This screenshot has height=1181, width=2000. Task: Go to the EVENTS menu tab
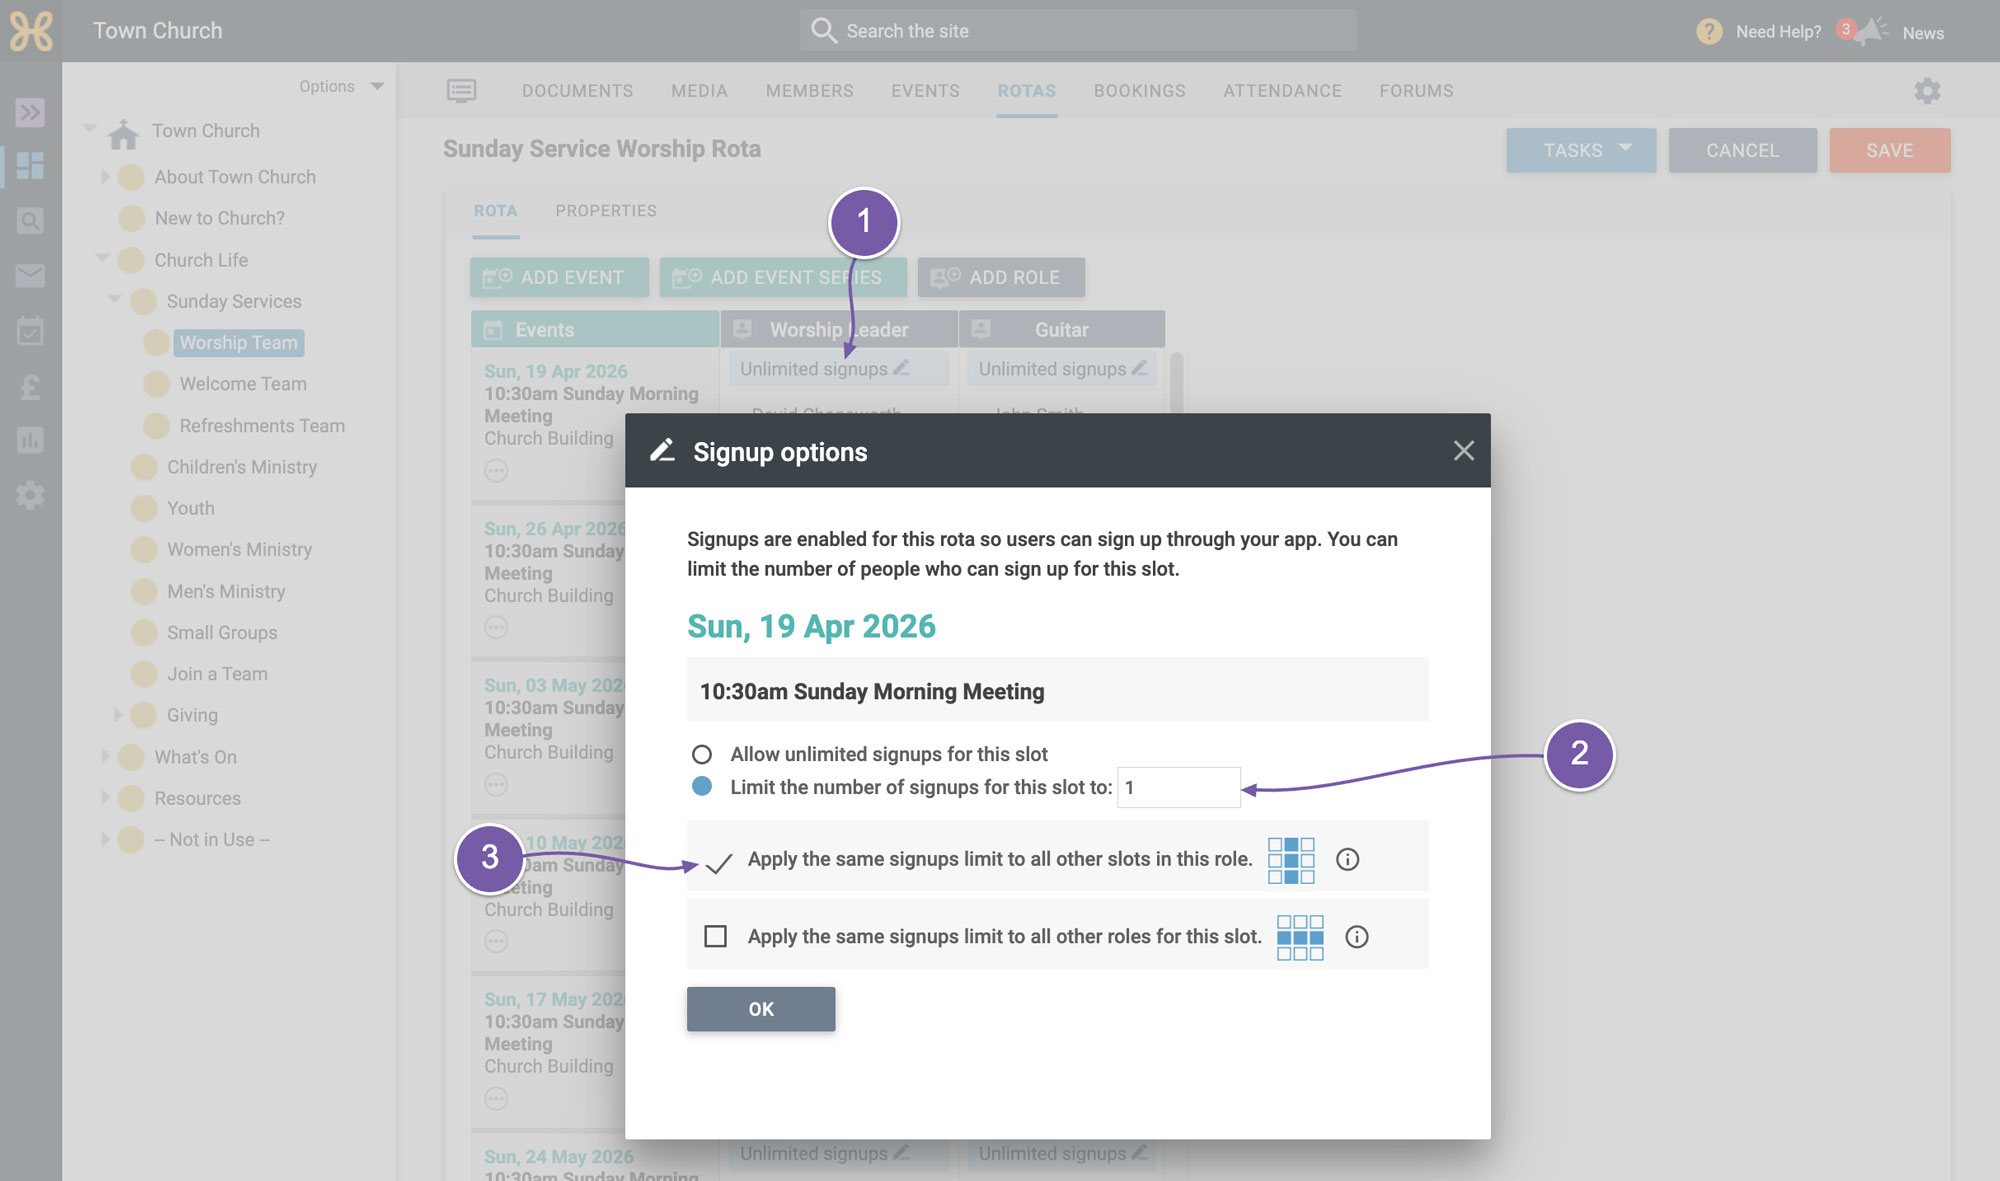[x=925, y=91]
